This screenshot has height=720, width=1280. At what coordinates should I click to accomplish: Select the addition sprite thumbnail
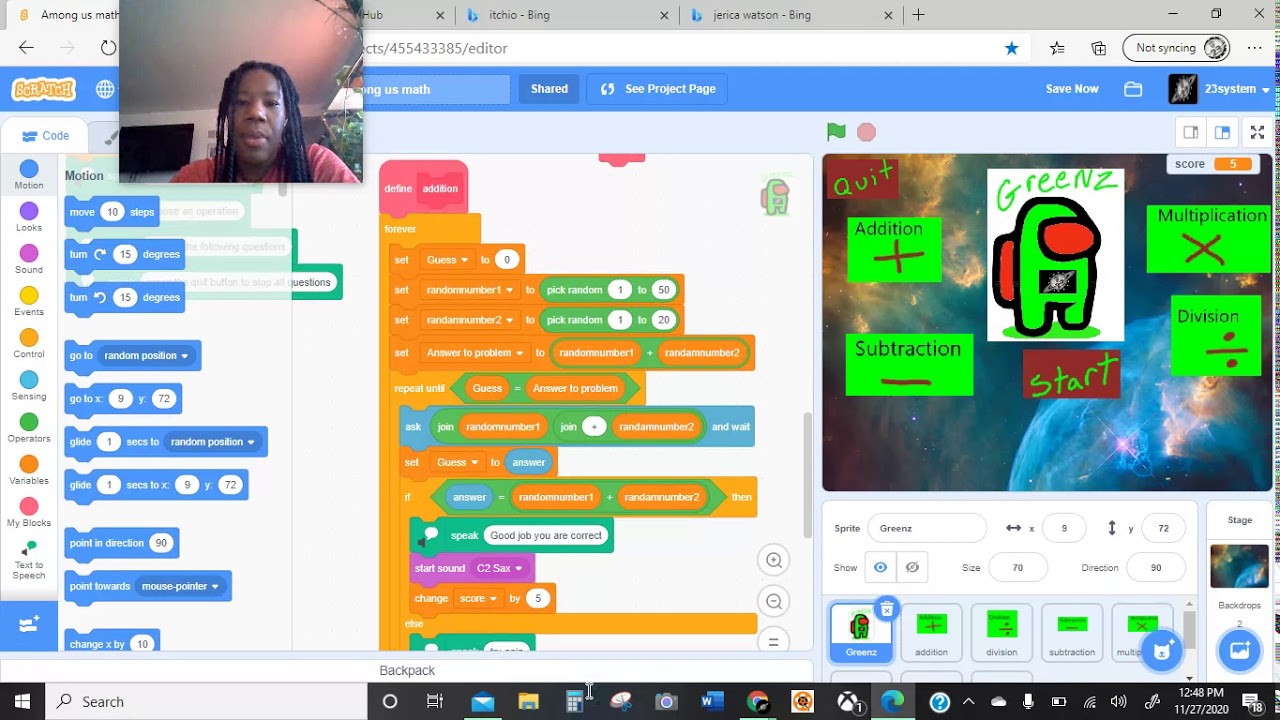coord(931,632)
